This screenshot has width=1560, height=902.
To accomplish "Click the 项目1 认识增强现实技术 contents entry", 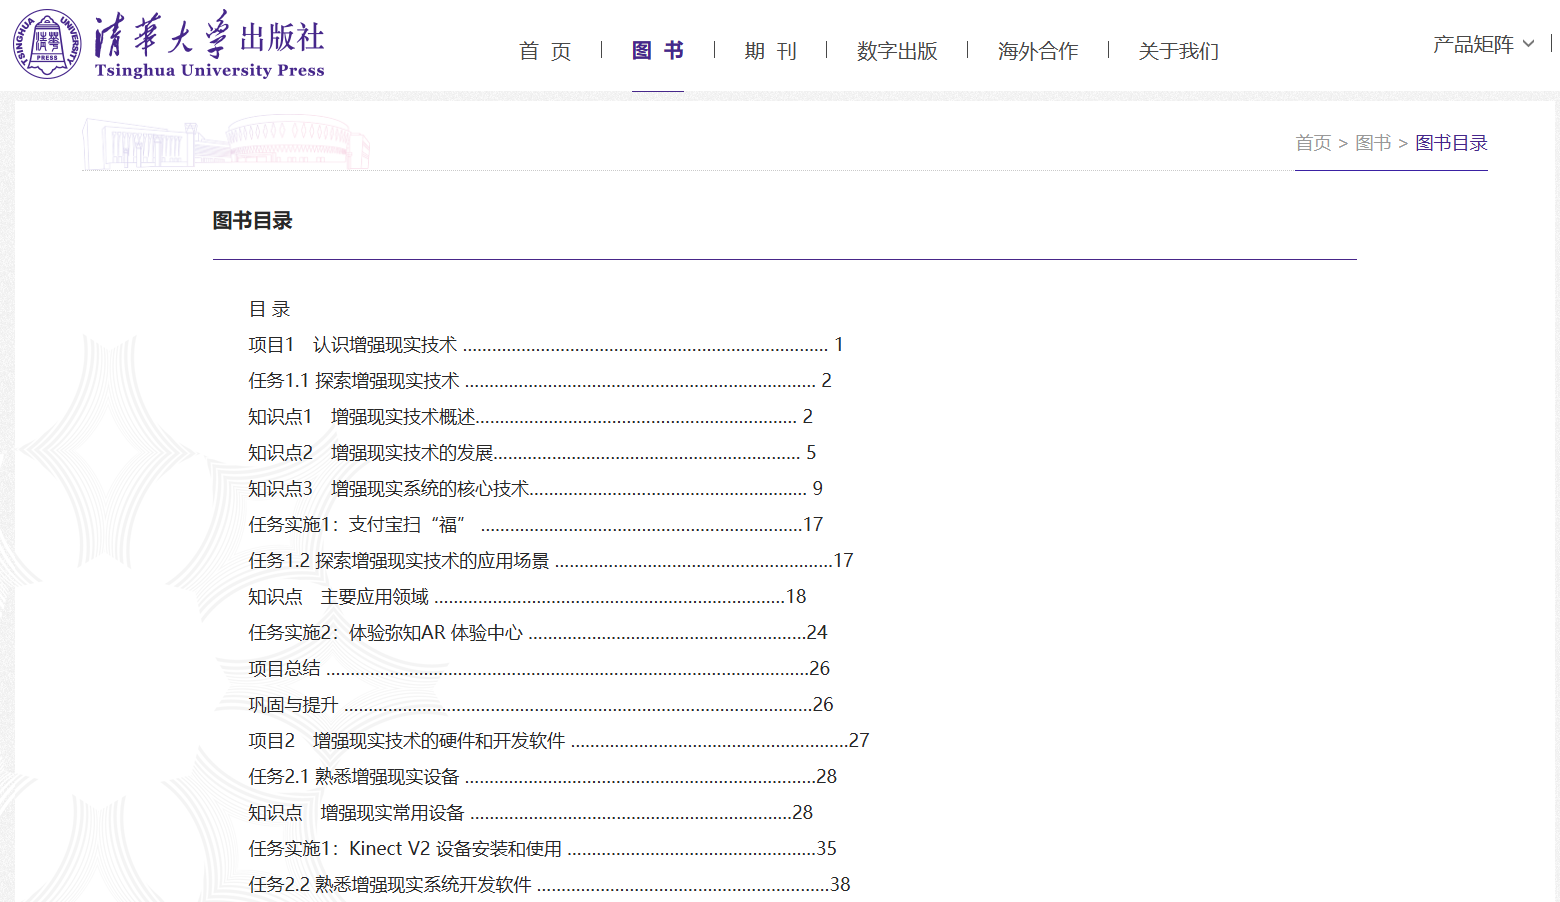I will pos(545,345).
